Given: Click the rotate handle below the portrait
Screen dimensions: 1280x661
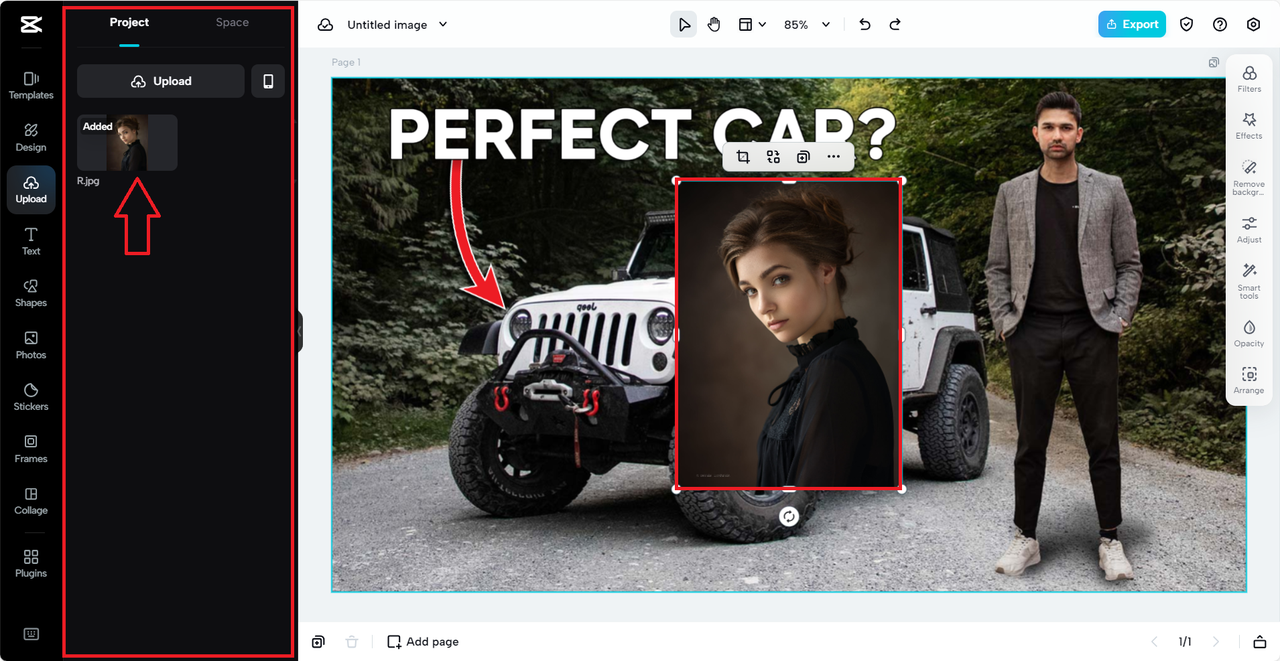Looking at the screenshot, I should coord(789,516).
